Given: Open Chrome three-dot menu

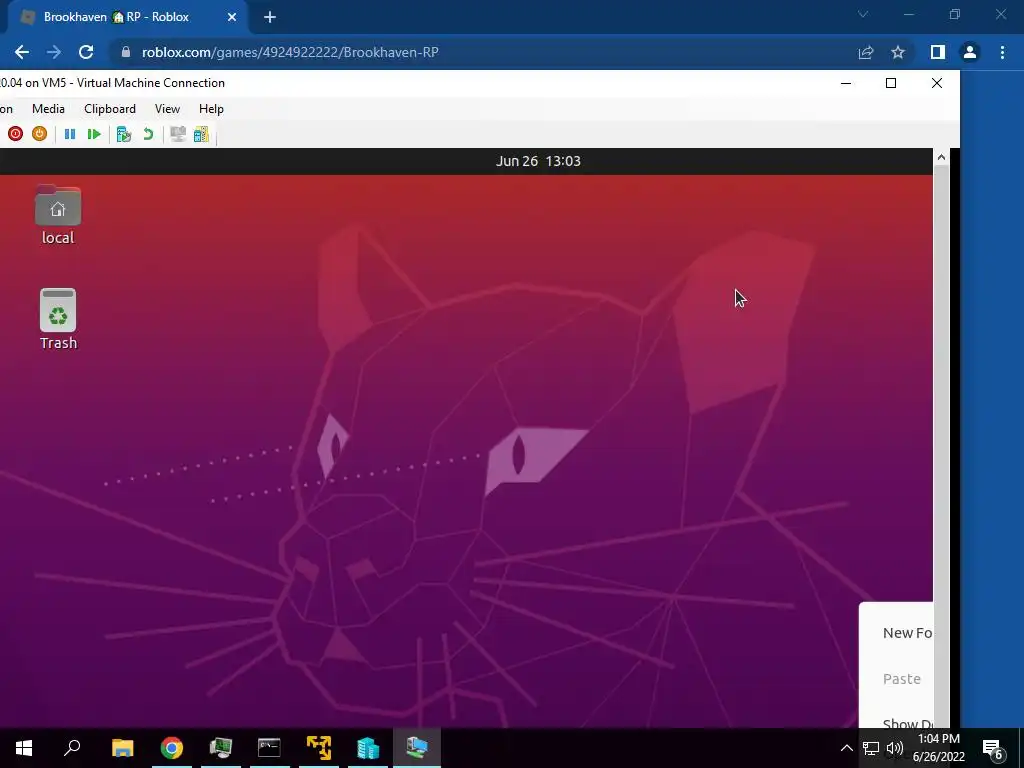Looking at the screenshot, I should pyautogui.click(x=1002, y=52).
